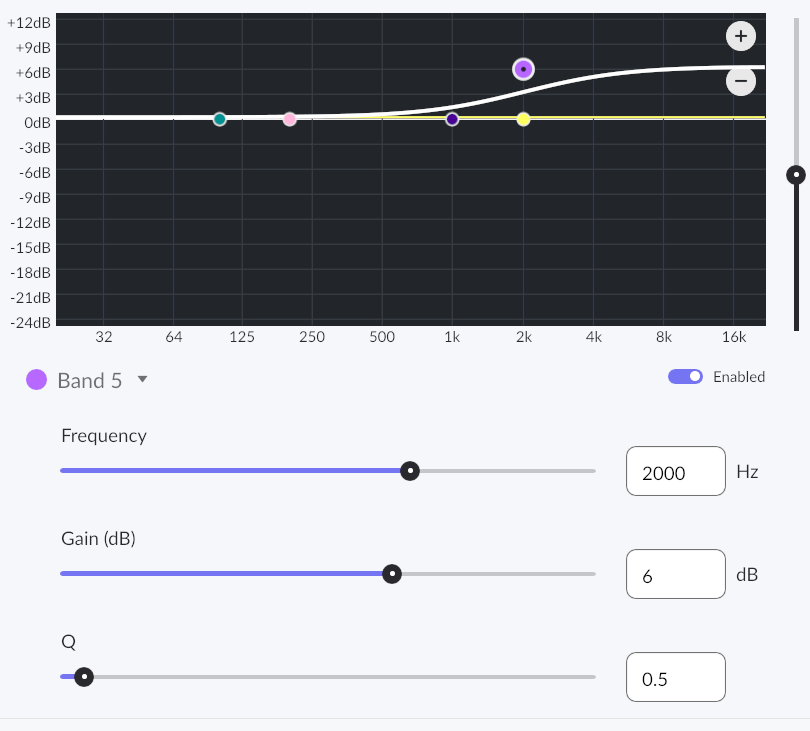Screen dimensions: 810x731
Task: Toggle the Enabled switch for Band 5
Action: (x=686, y=377)
